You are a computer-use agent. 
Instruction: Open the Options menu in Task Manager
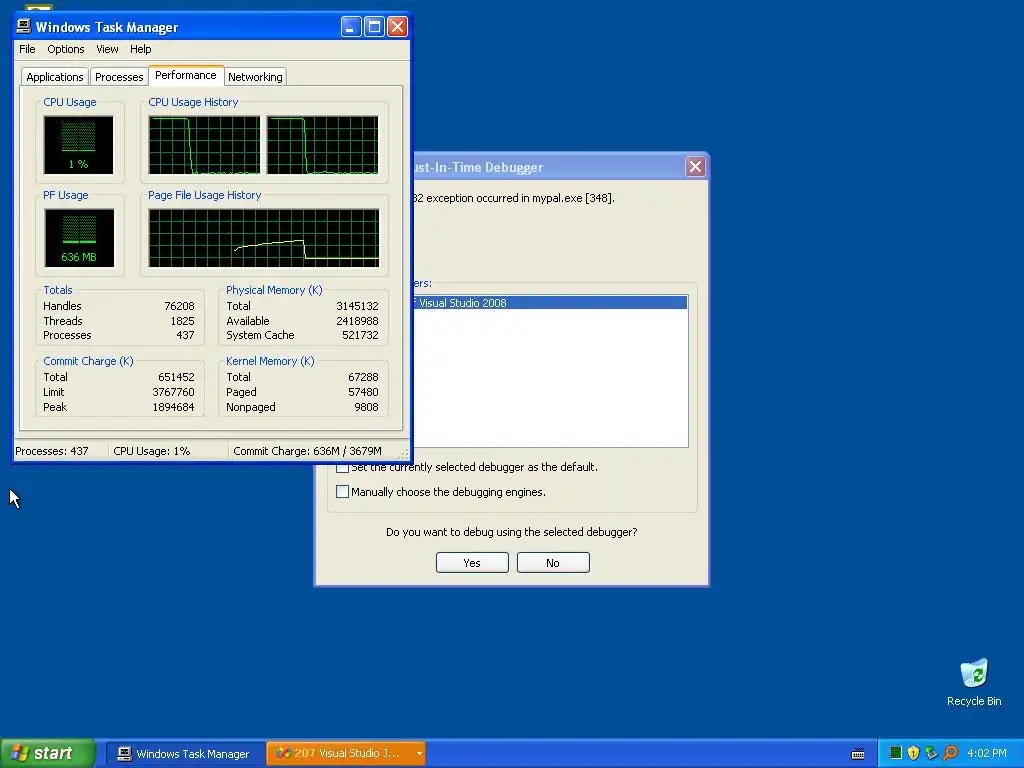65,49
